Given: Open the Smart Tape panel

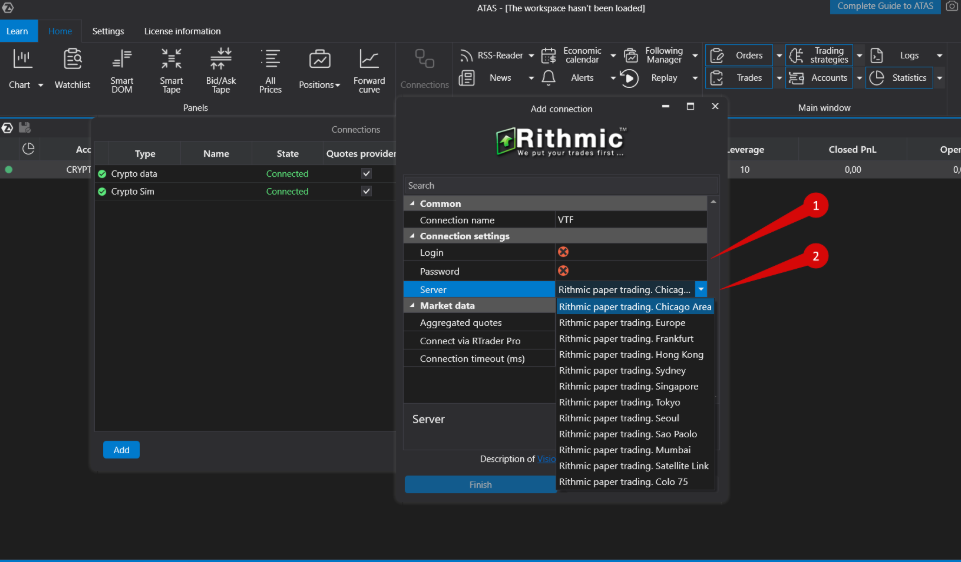Looking at the screenshot, I should (172, 70).
